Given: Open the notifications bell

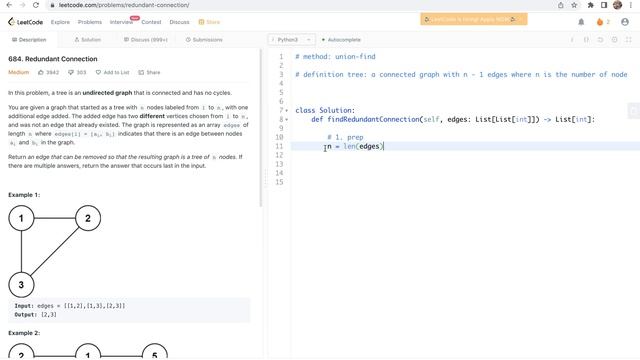Looking at the screenshot, I should click(x=581, y=22).
